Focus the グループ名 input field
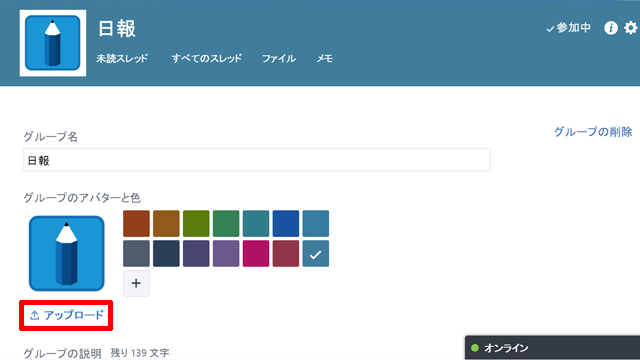This screenshot has width=640, height=360. pos(257,160)
